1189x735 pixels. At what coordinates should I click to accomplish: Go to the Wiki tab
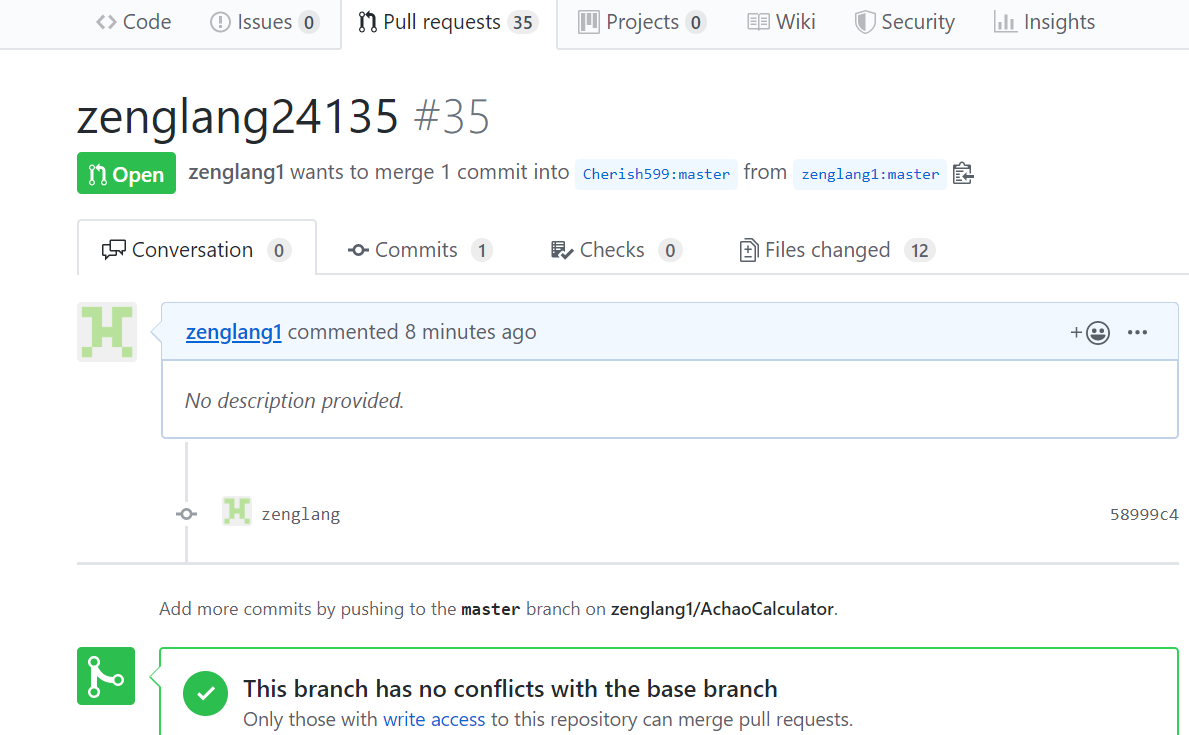coord(781,22)
